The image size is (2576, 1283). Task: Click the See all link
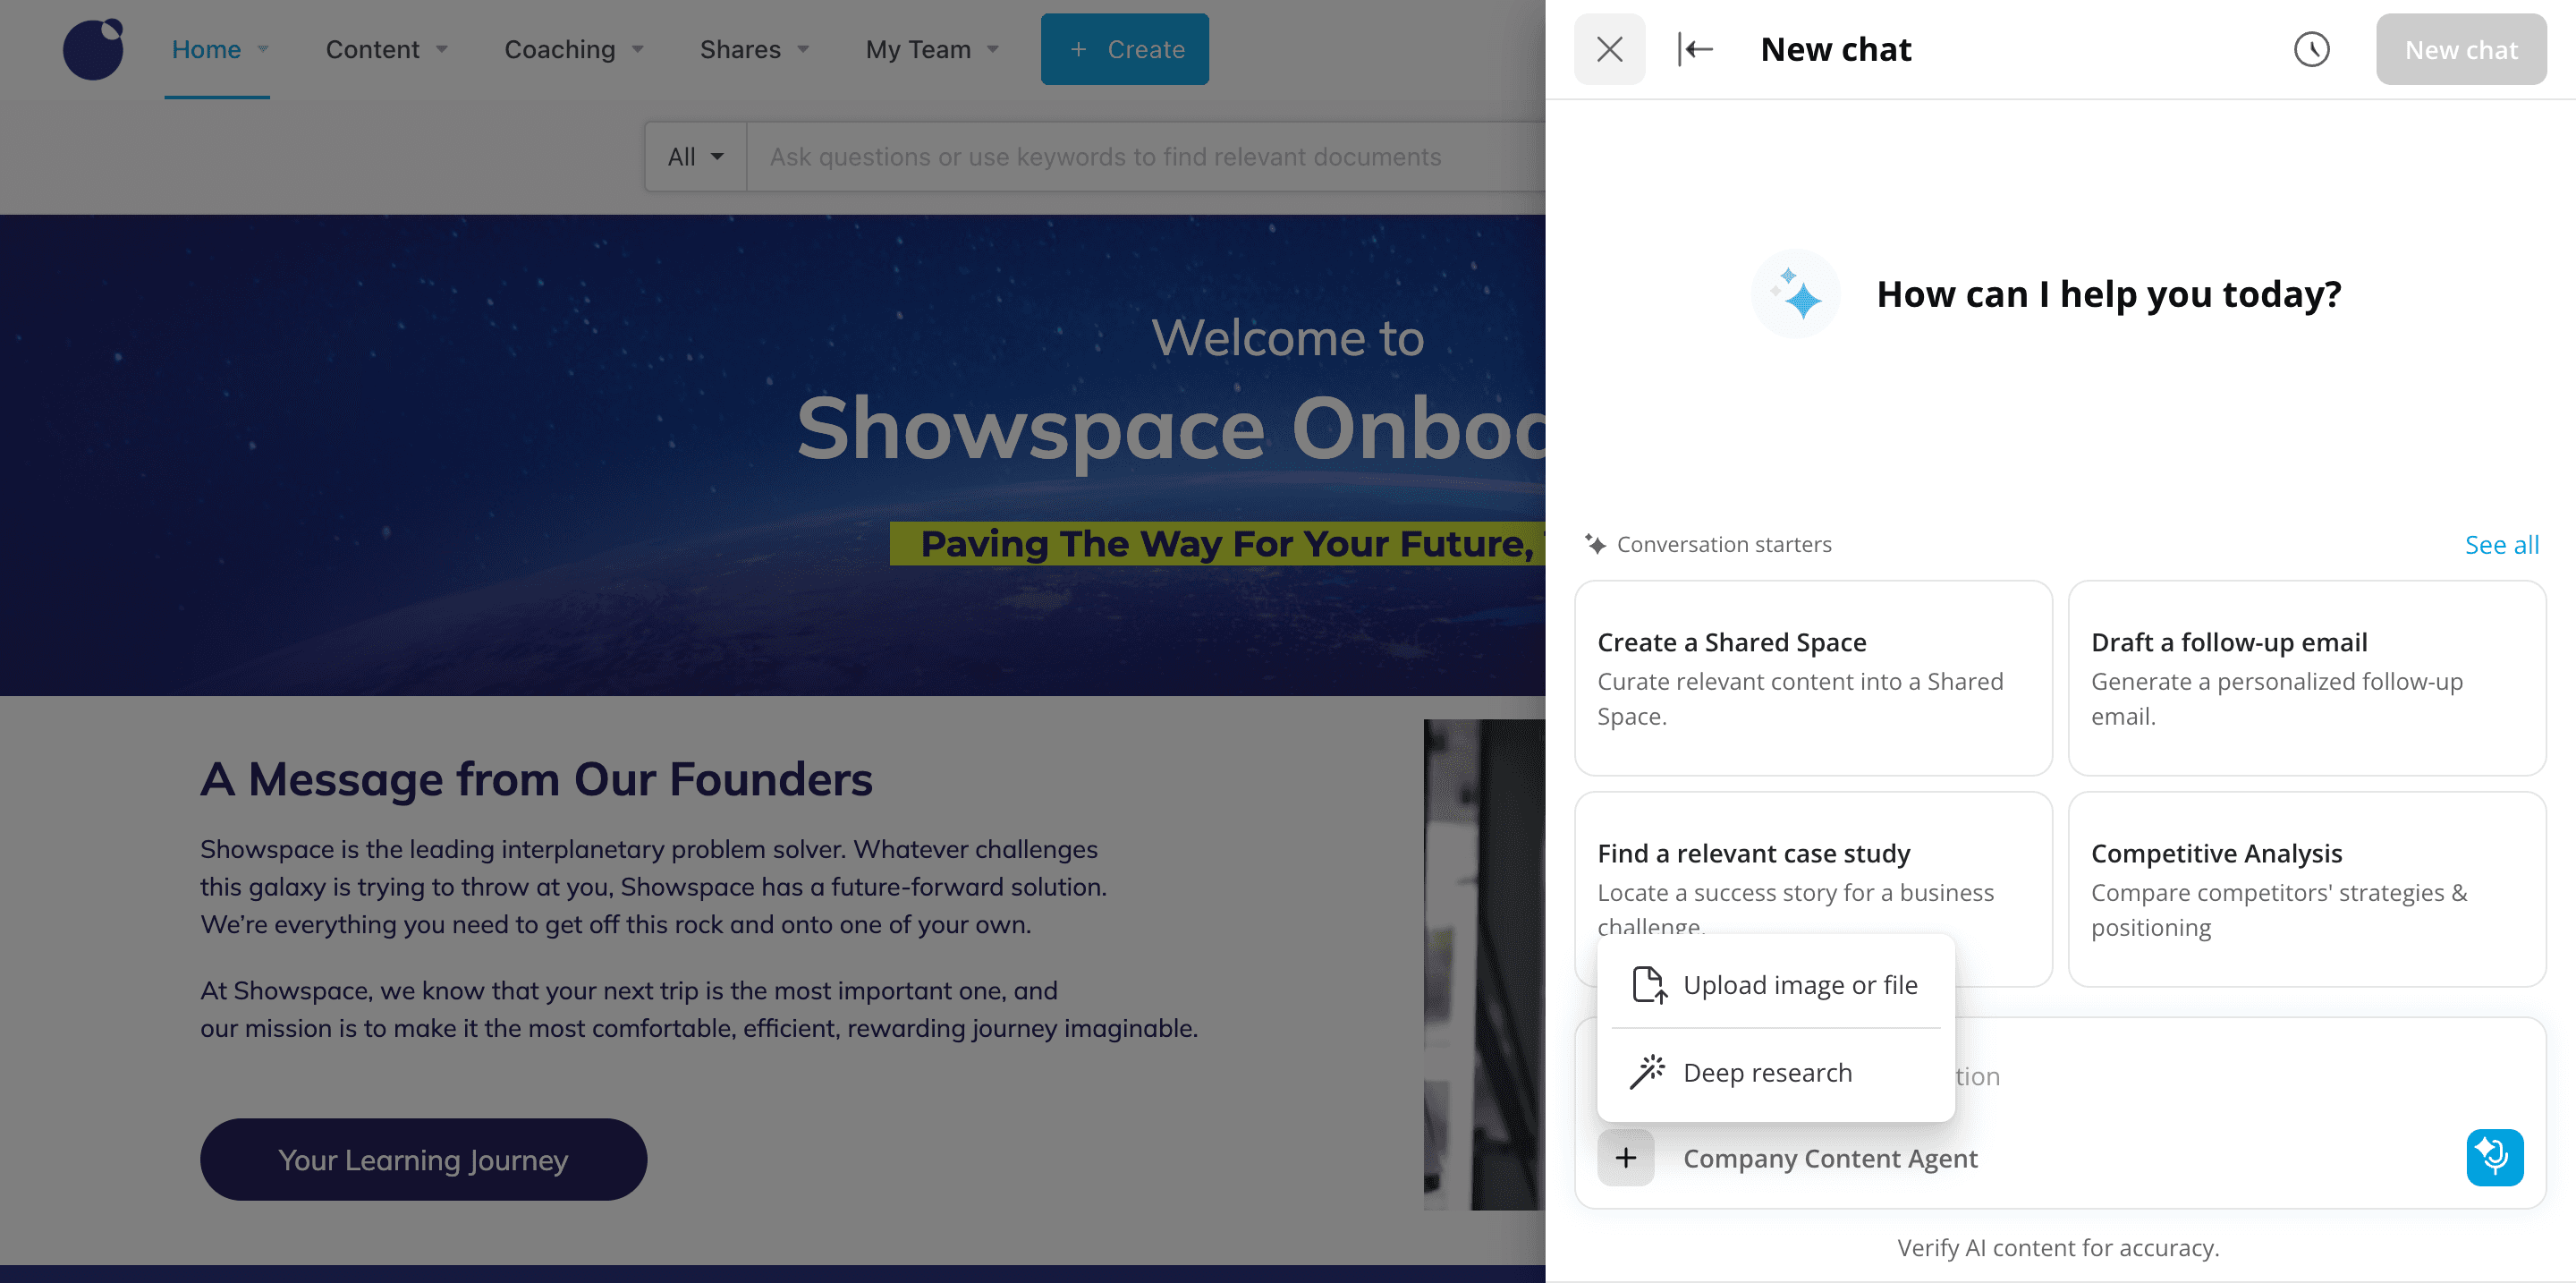pos(2501,544)
